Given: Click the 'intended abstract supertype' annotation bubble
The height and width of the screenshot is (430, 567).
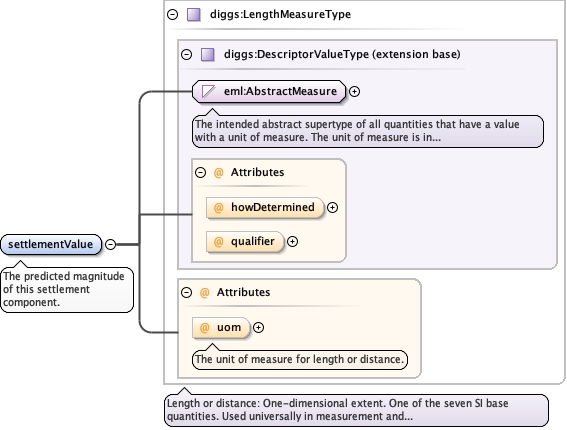Looking at the screenshot, I should click(x=367, y=131).
